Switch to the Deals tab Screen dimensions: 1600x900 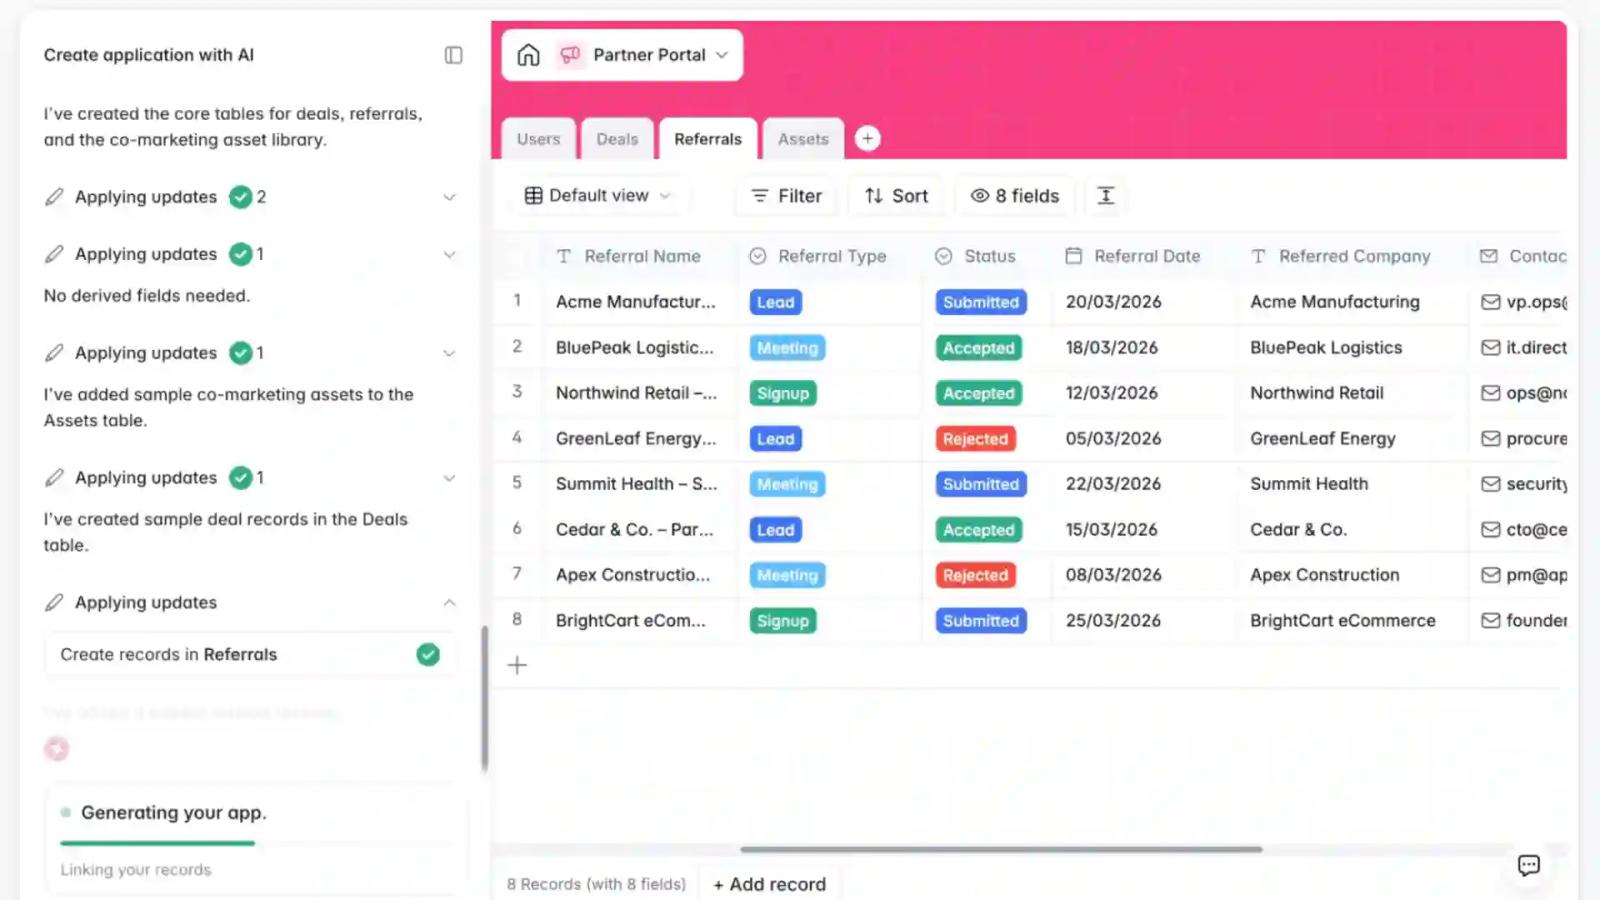click(617, 139)
